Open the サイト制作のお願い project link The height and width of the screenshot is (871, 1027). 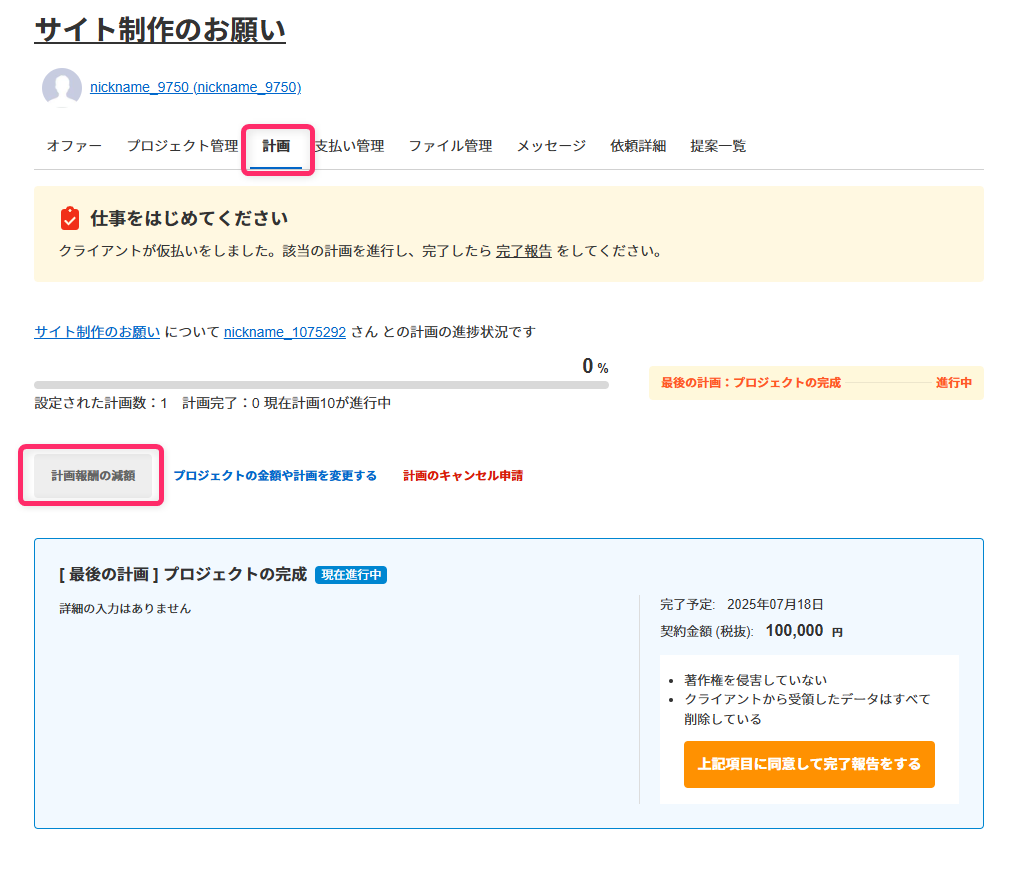click(95, 332)
